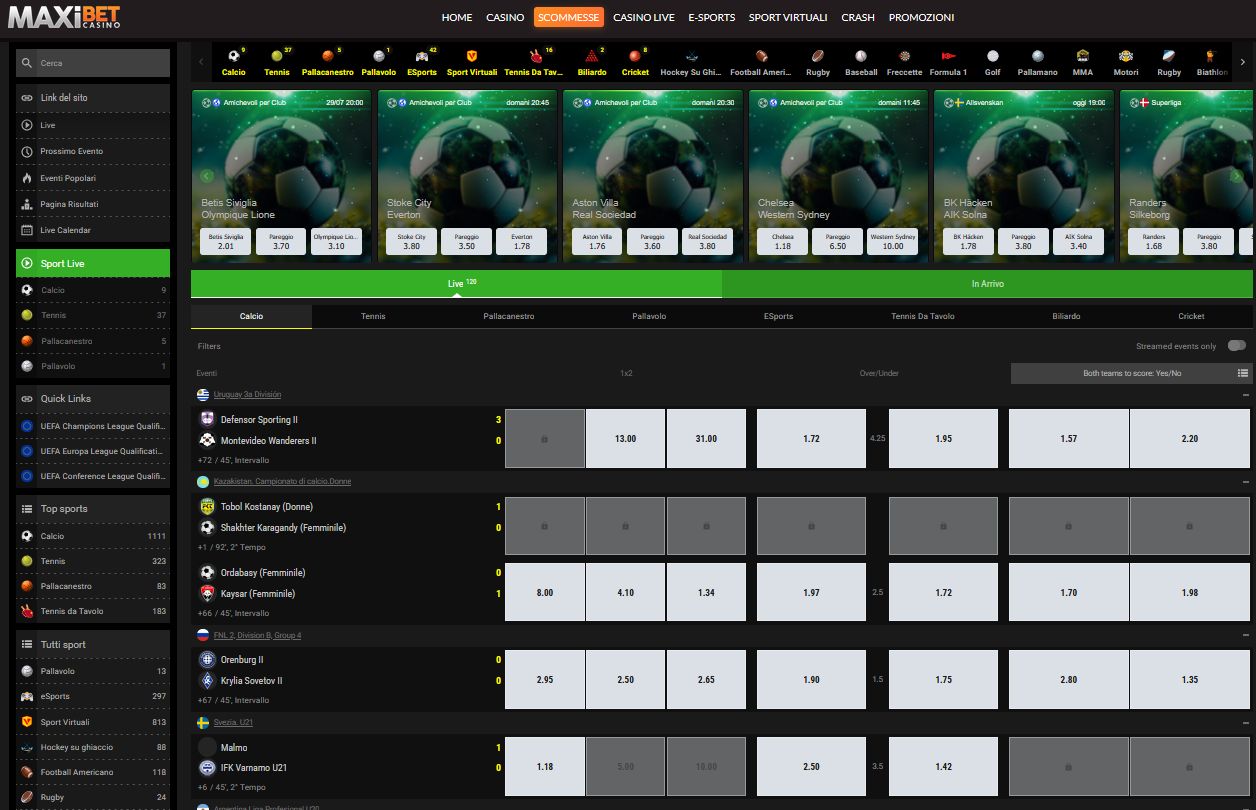Collapse the FNL 2 Division B section
Screen dimensions: 1256x810
pos(1245,636)
